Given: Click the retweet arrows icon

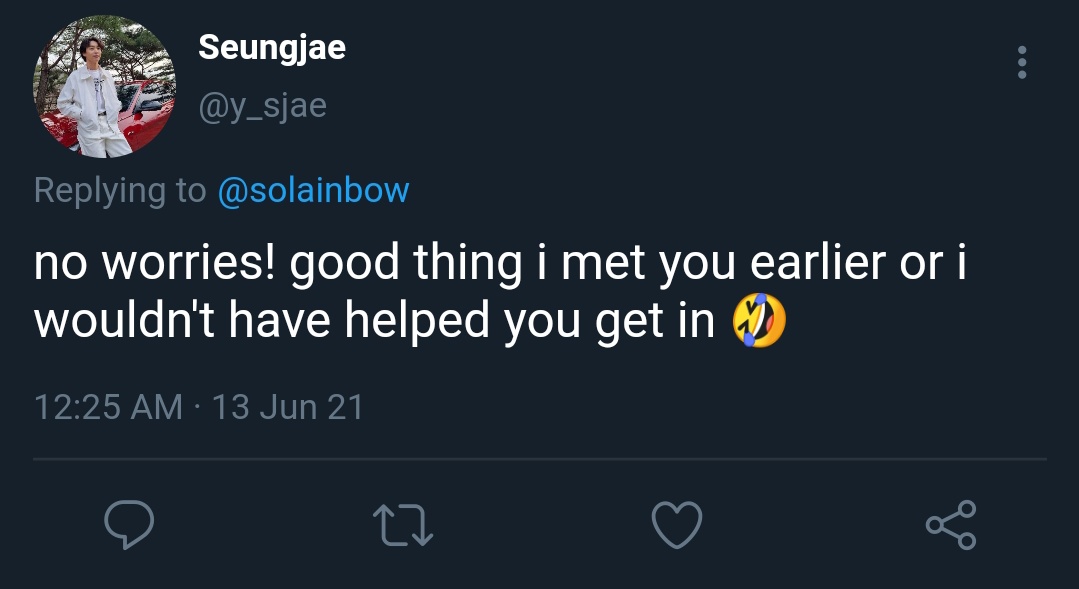Looking at the screenshot, I should [402, 524].
